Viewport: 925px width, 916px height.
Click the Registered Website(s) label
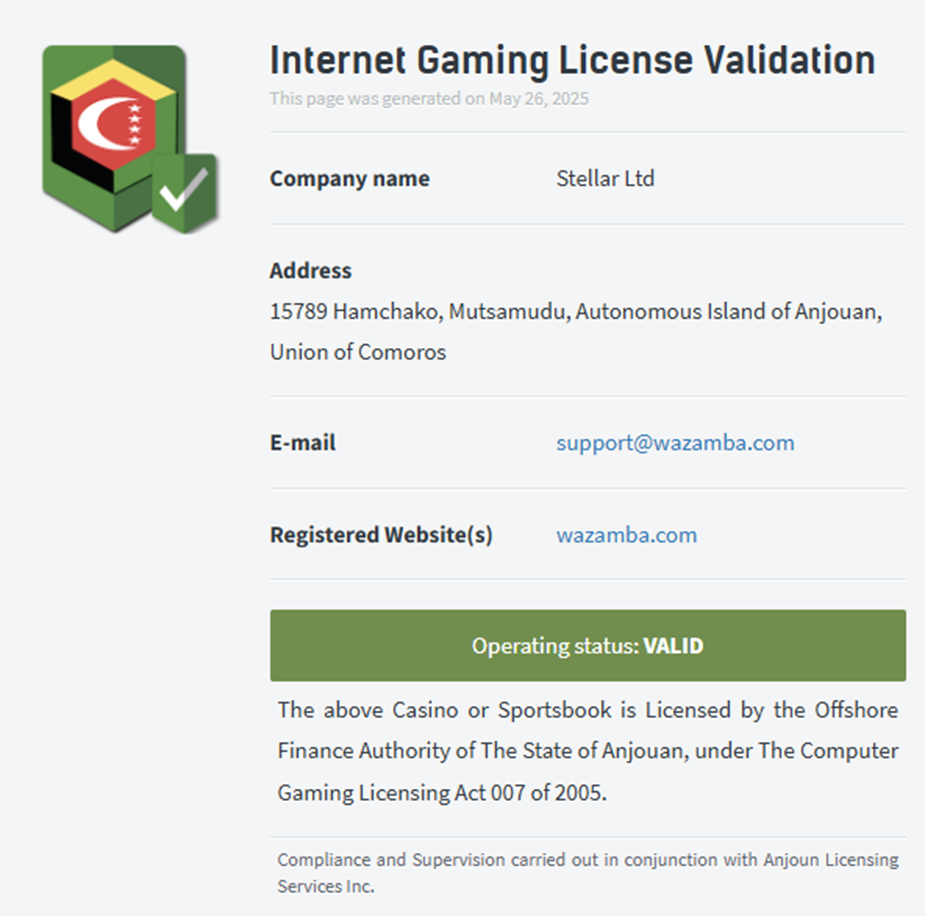pyautogui.click(x=381, y=534)
